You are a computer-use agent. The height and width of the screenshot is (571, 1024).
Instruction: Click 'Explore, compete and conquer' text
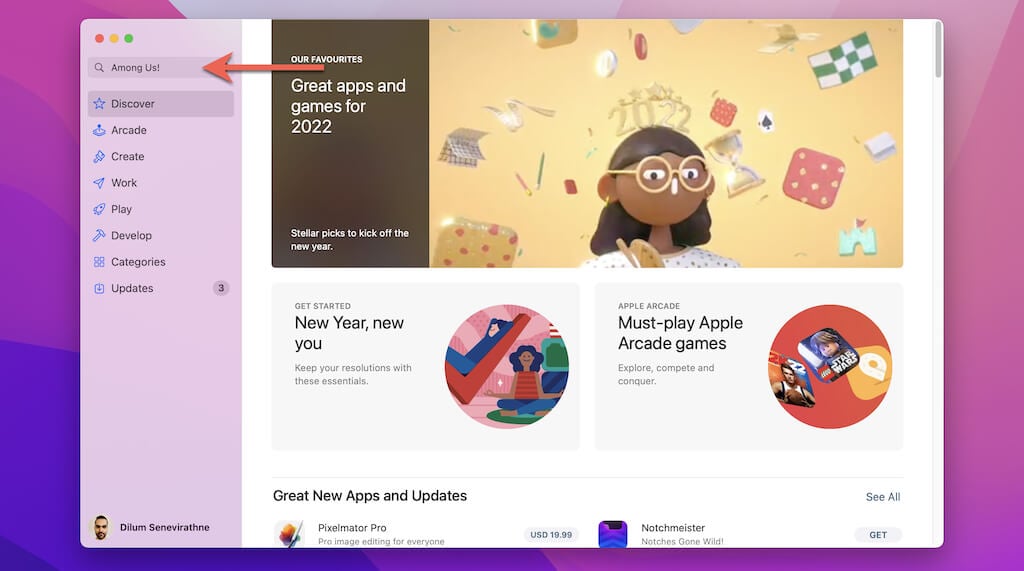tap(666, 374)
